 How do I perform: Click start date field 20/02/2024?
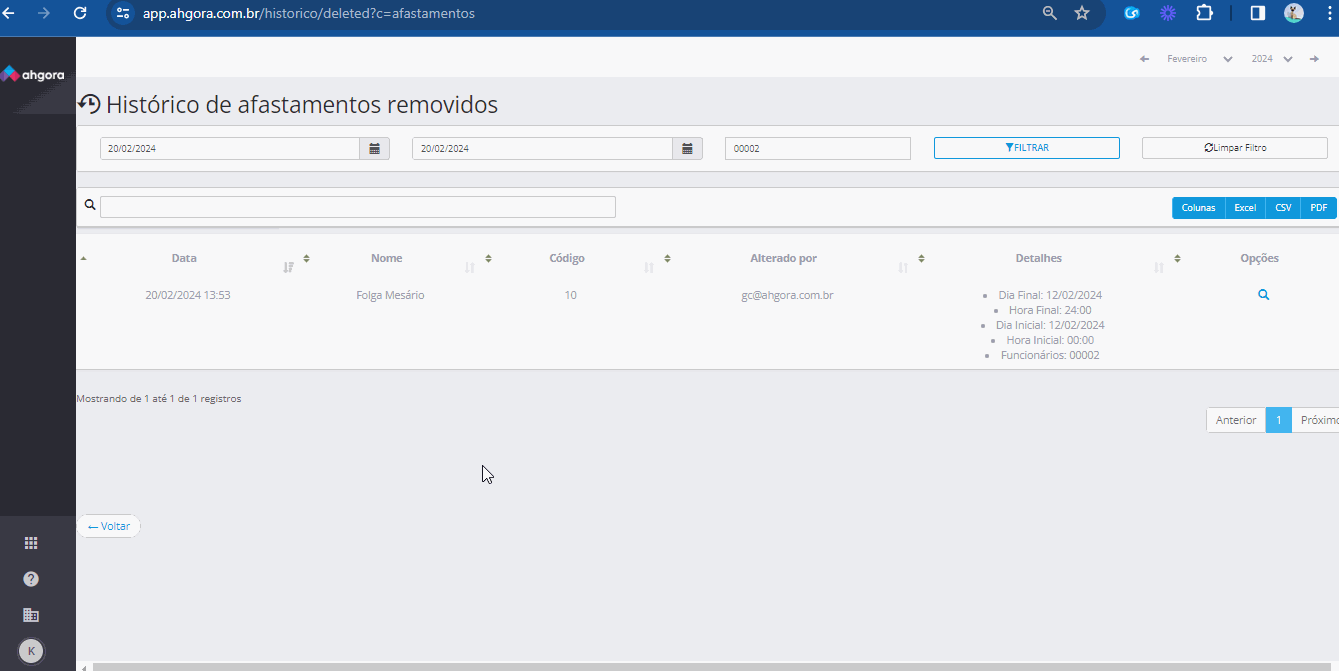230,148
